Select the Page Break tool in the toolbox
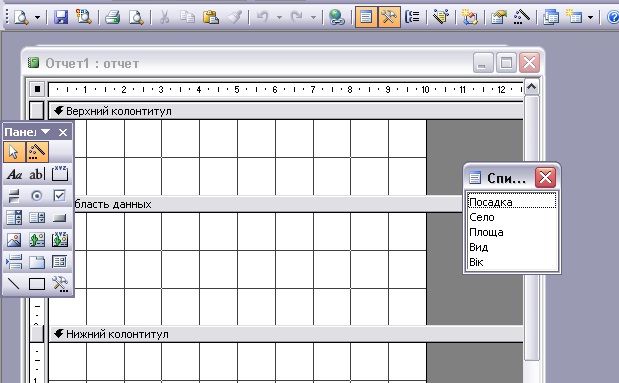Screen dimensions: 619x383 point(14,262)
